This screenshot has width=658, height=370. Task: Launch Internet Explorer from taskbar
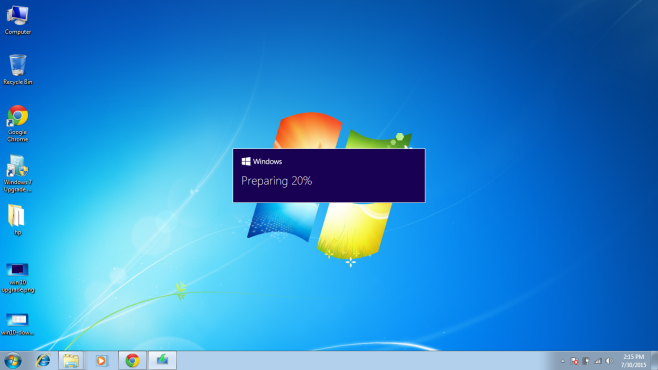point(43,360)
